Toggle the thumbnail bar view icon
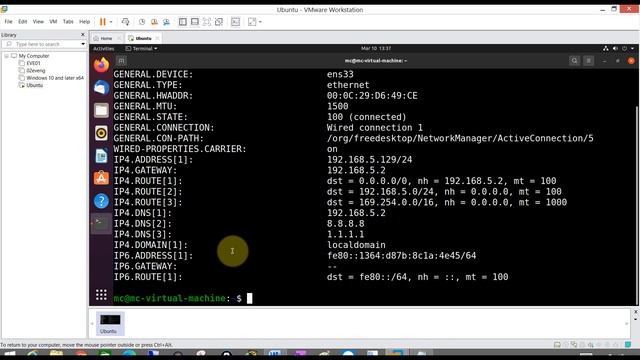This screenshot has height=360, width=640. tap(195, 22)
